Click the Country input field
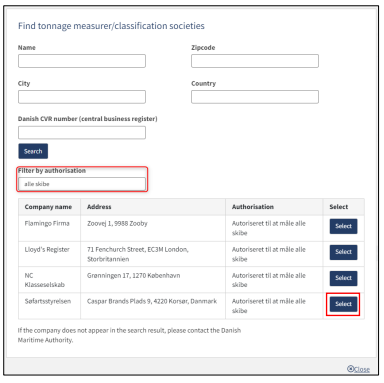Image resolution: width=384 pixels, height=383 pixels. tap(255, 97)
